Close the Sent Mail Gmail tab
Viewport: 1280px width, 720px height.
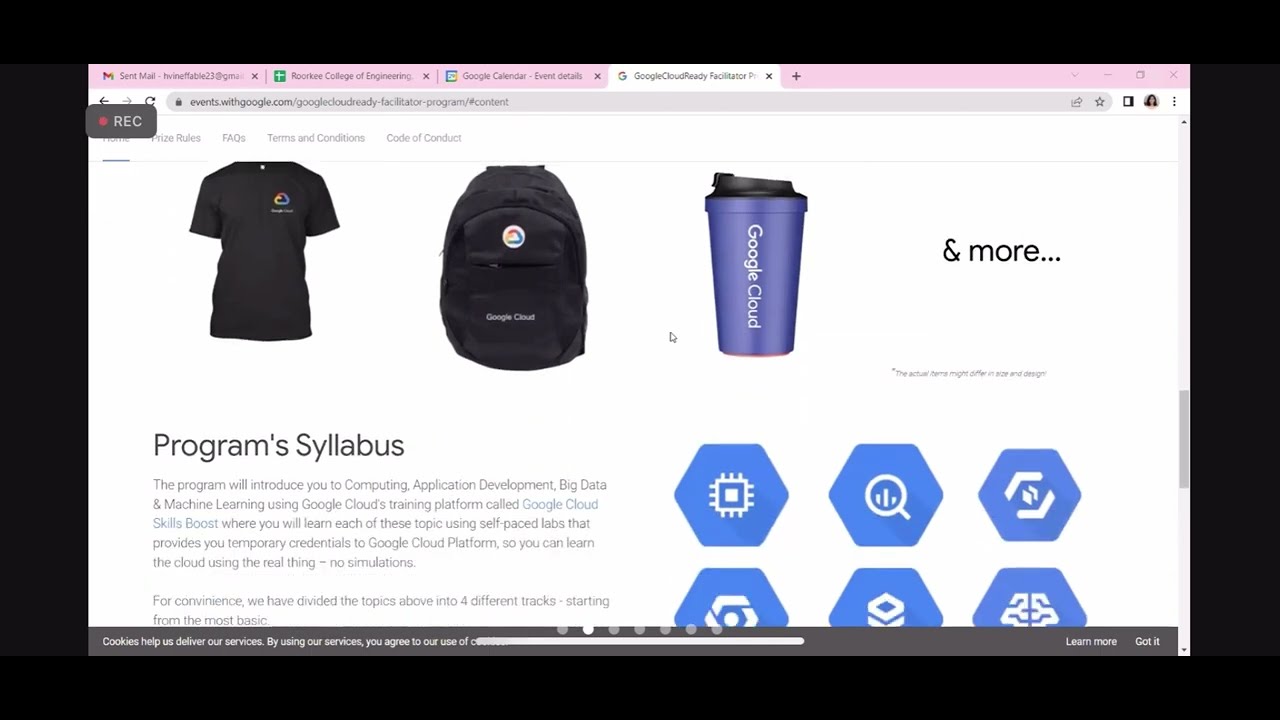(254, 76)
